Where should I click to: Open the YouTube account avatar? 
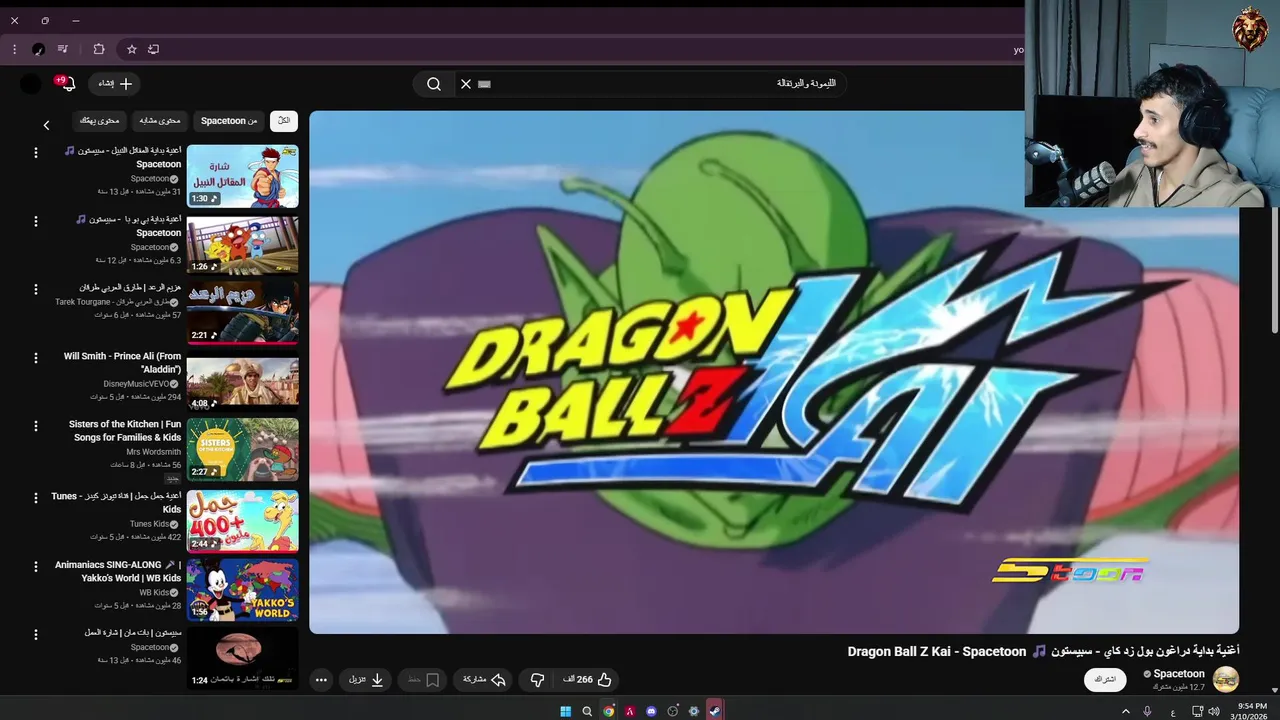pyautogui.click(x=31, y=84)
